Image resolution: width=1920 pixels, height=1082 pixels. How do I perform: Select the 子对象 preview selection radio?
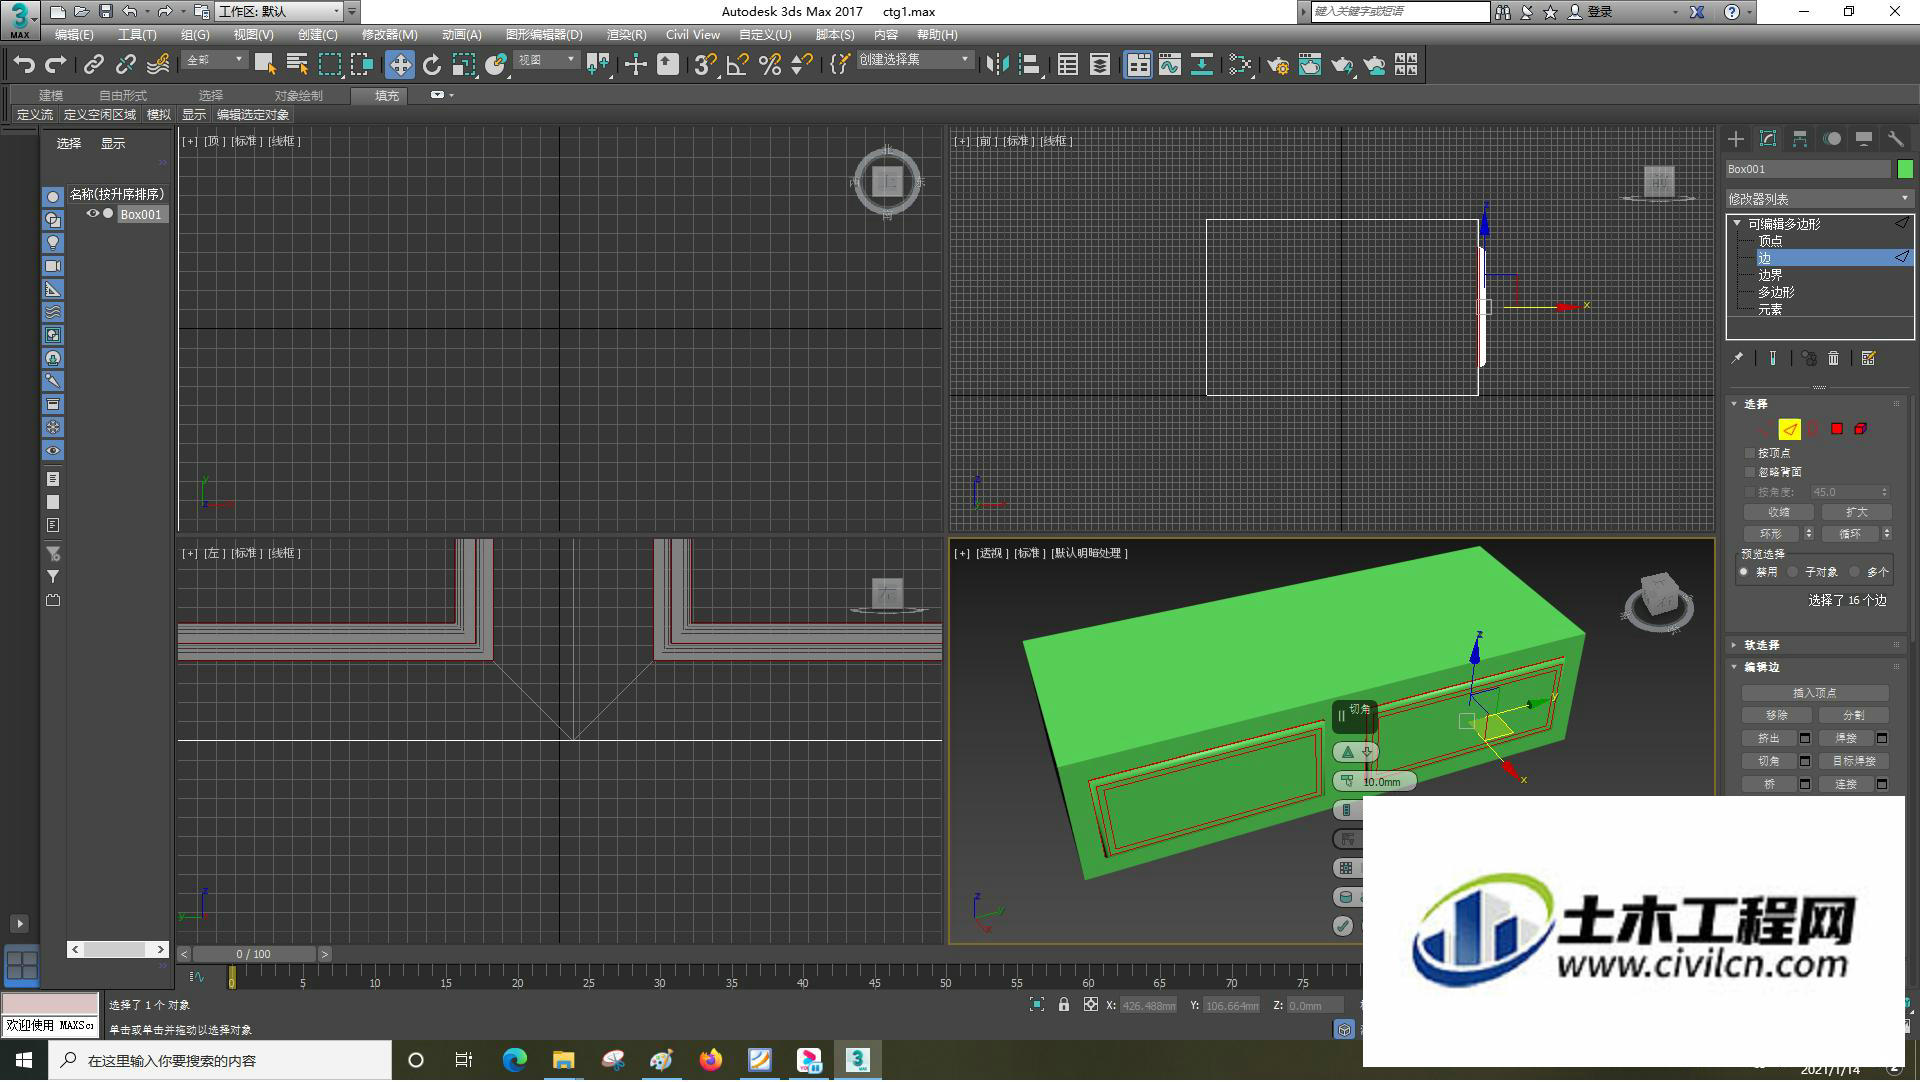[1793, 572]
